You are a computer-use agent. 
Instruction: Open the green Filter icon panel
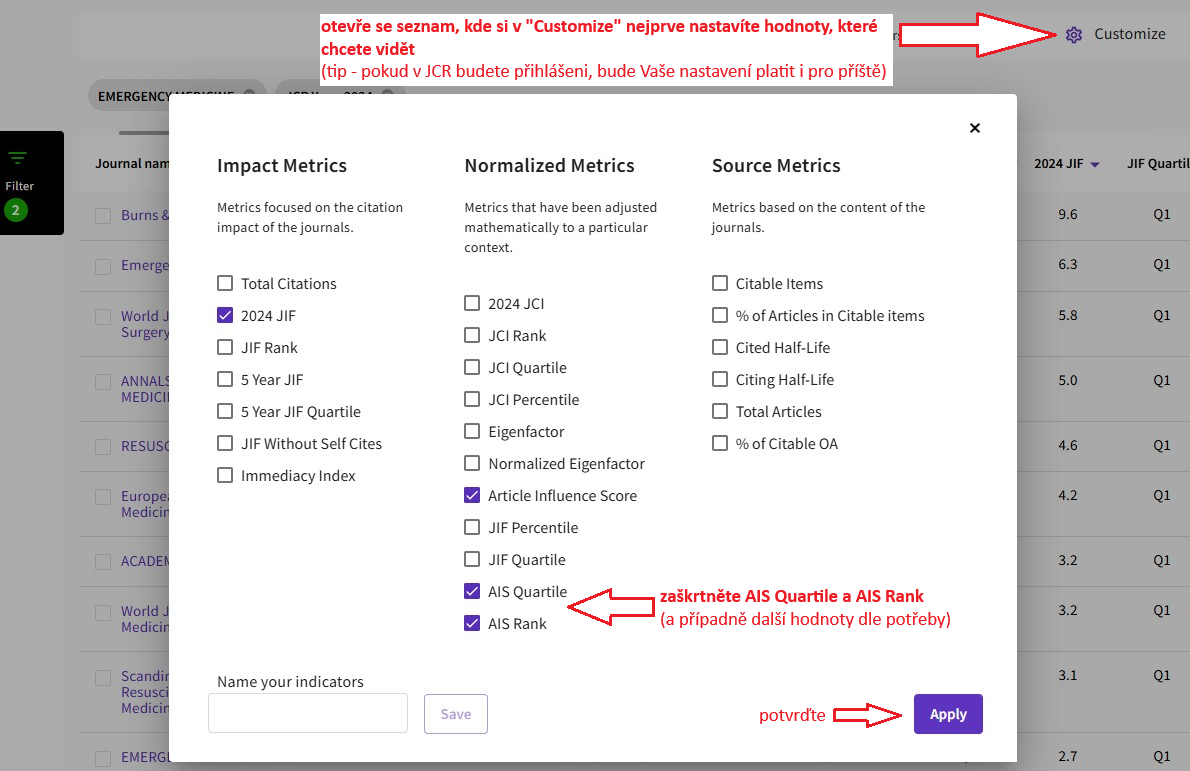18,158
